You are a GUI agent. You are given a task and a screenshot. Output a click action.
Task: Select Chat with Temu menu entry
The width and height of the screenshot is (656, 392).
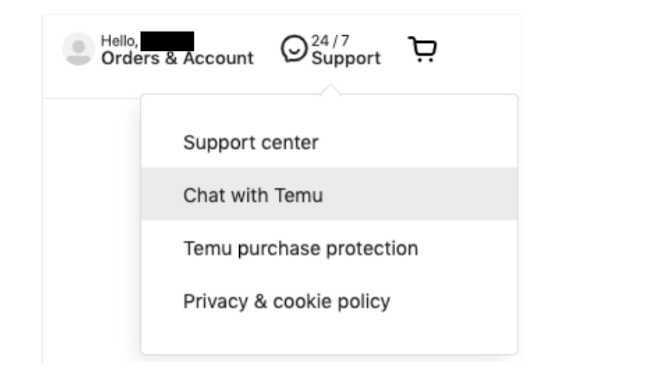click(330, 194)
